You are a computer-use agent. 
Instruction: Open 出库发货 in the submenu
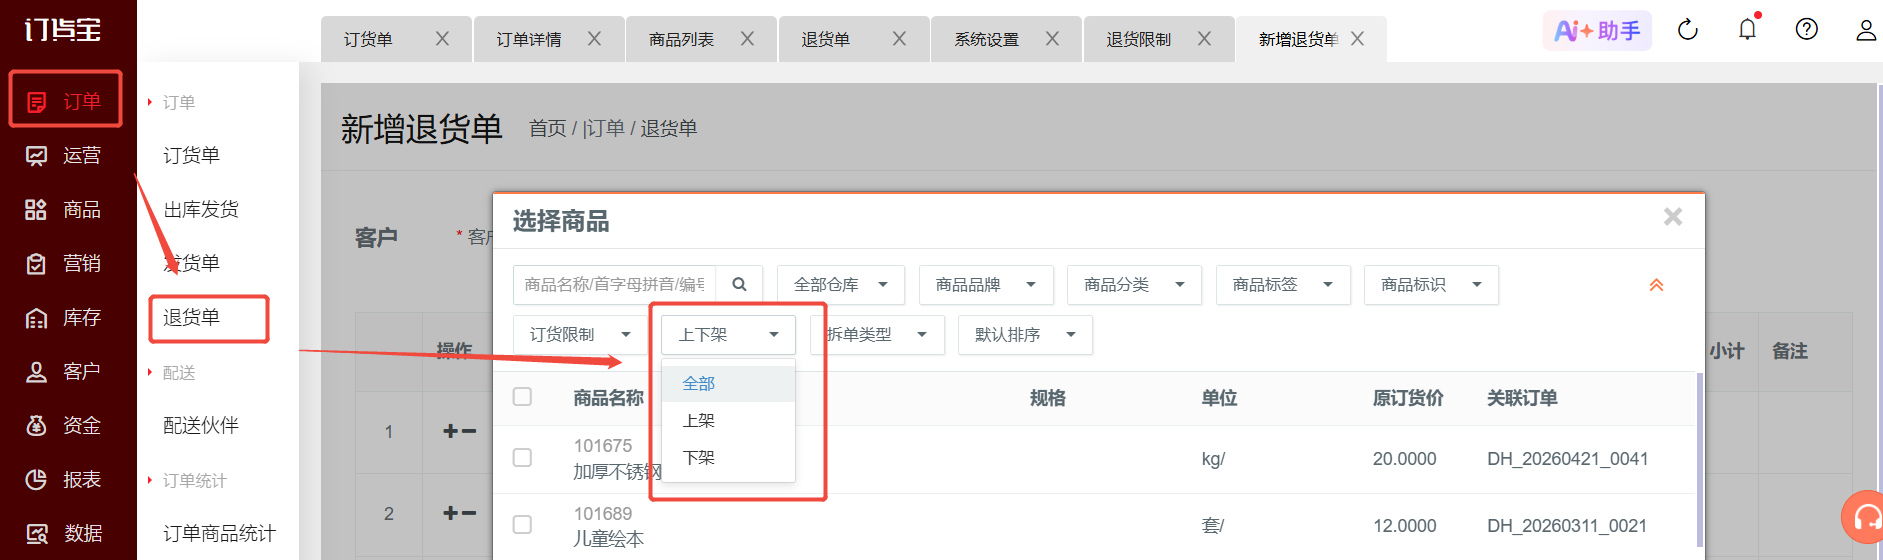click(201, 209)
